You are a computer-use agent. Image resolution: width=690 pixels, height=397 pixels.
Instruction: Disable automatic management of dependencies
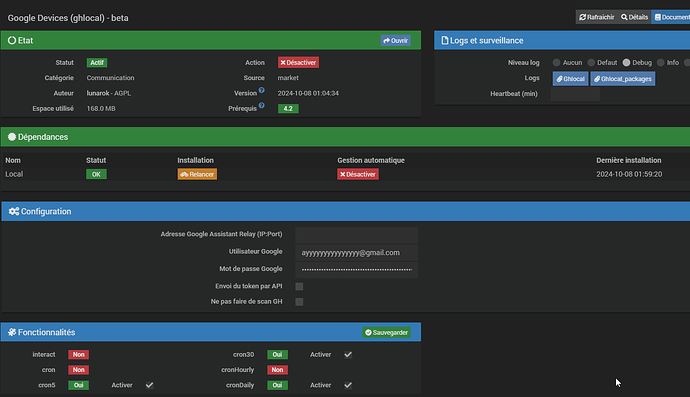click(358, 174)
